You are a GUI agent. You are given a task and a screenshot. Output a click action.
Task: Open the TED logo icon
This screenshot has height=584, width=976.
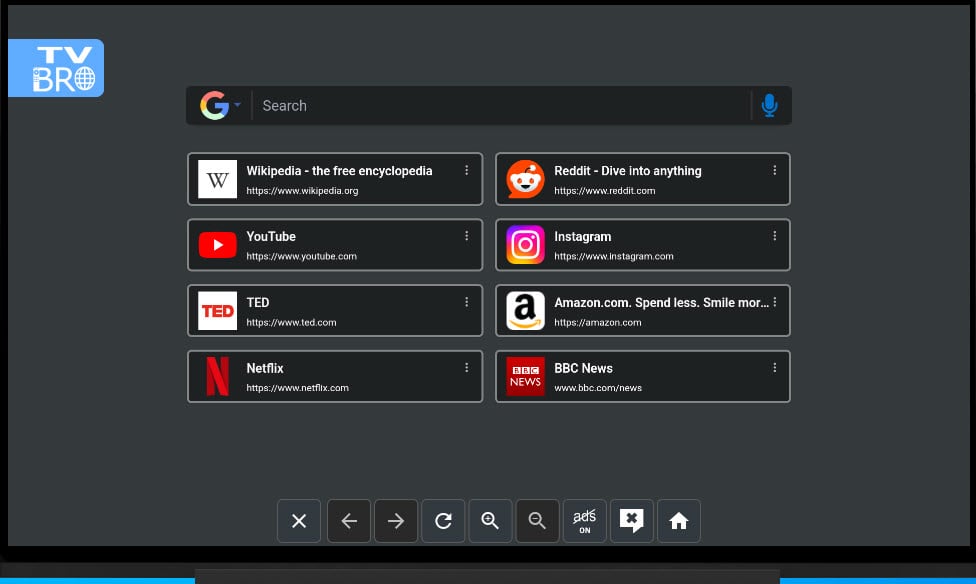coord(217,311)
